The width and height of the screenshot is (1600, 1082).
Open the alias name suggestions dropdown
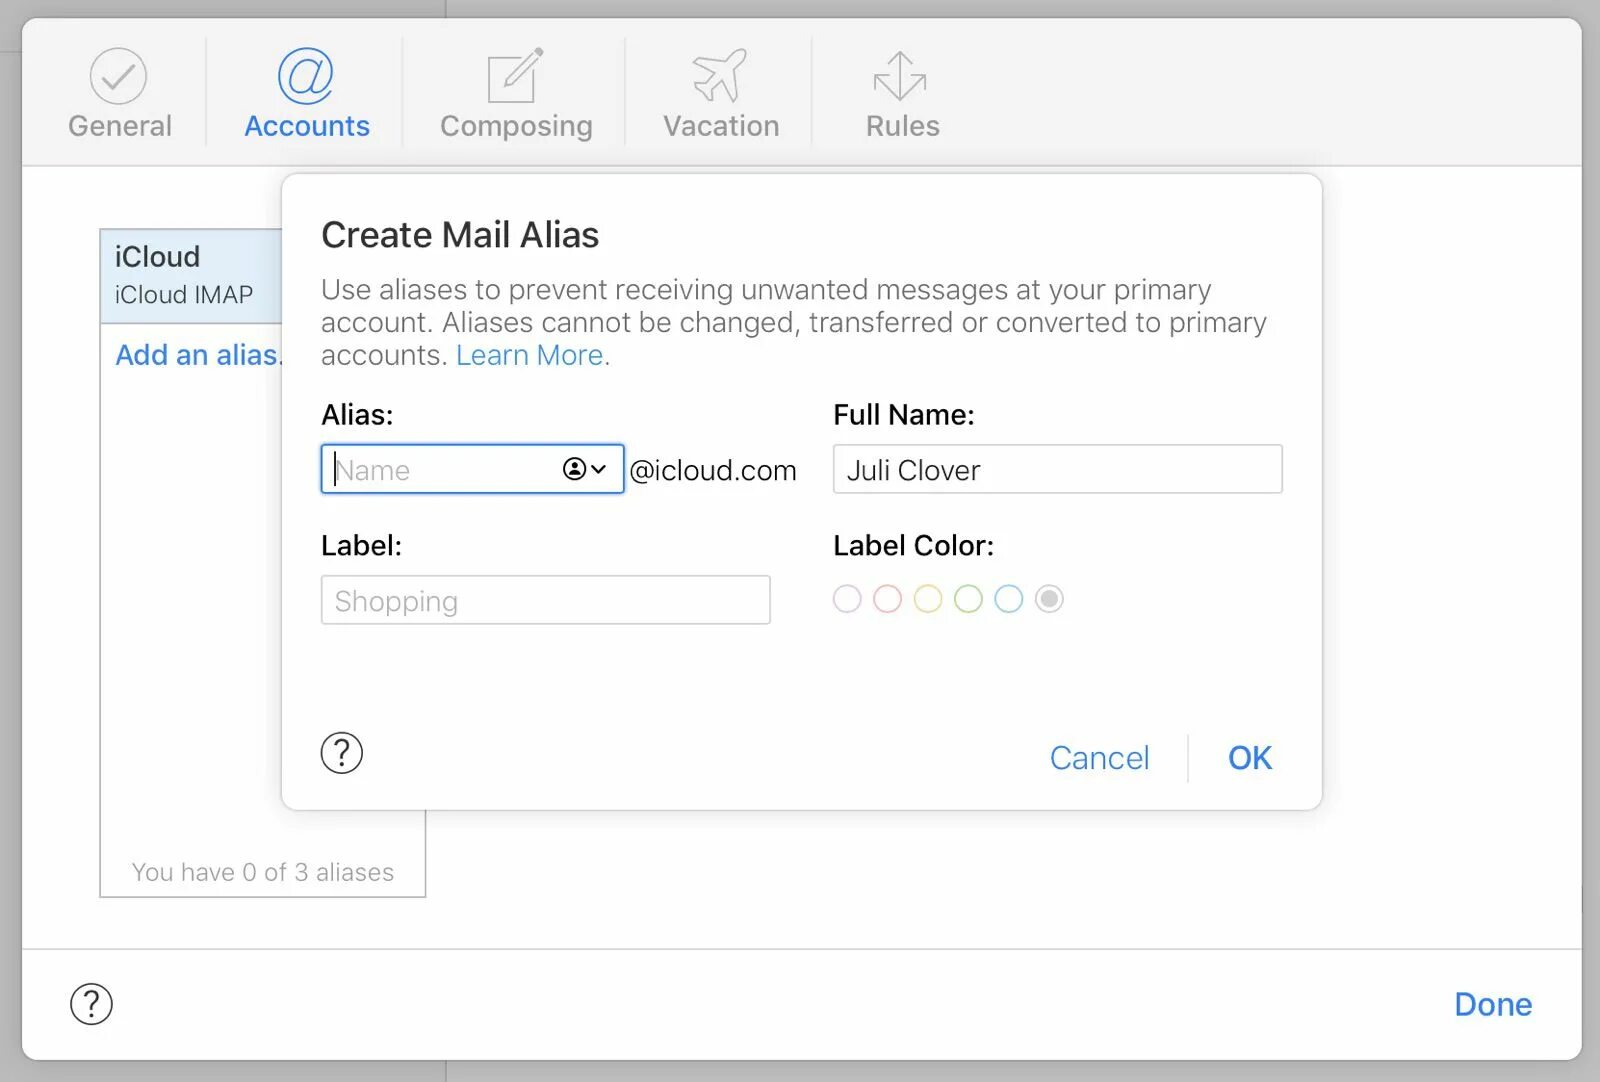point(585,469)
